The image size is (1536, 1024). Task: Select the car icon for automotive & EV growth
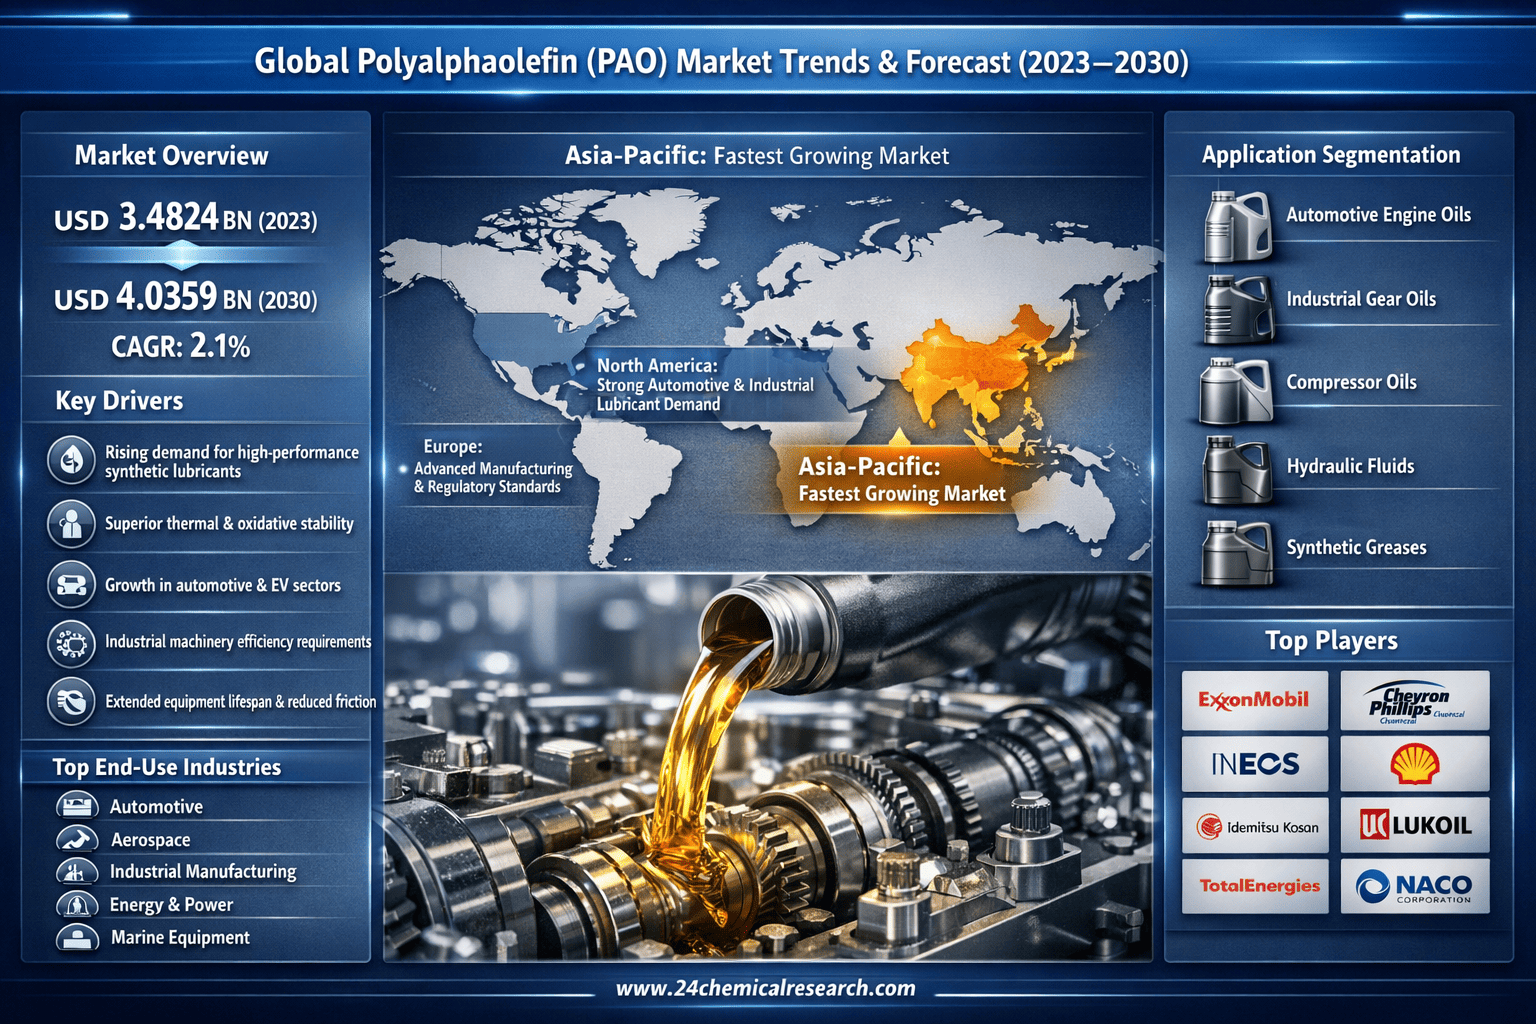click(71, 585)
